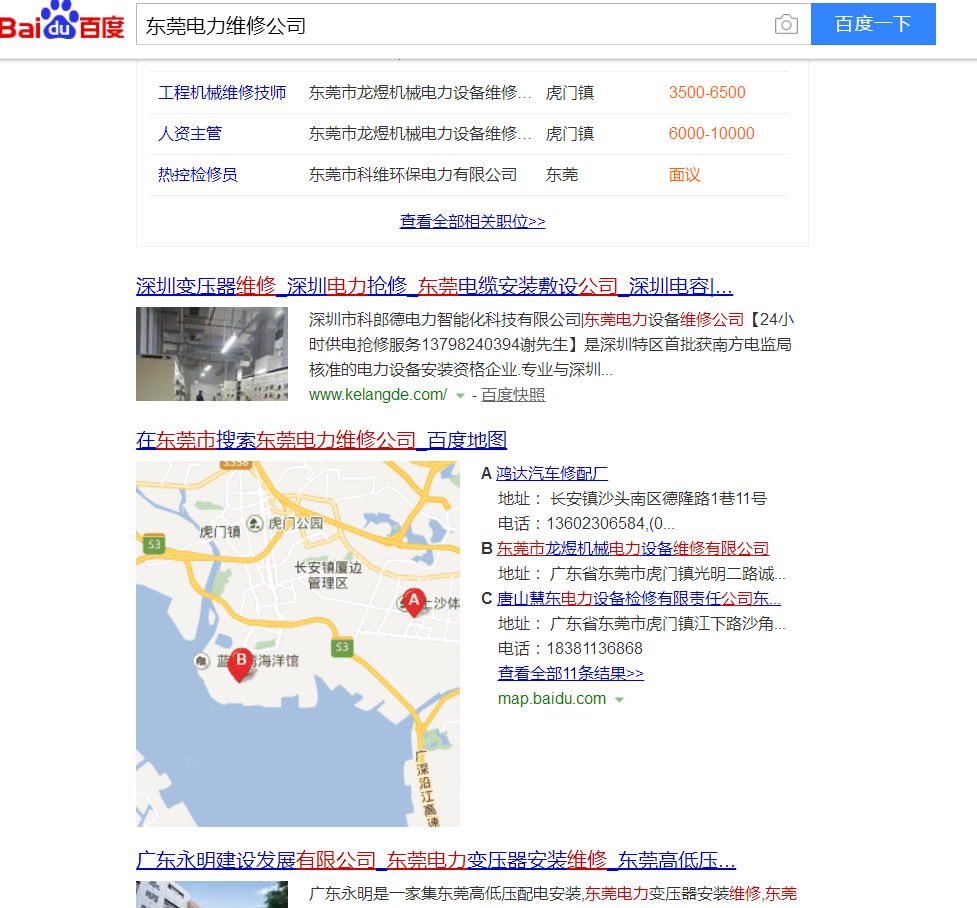Screen dimensions: 977x908
Task: Click address text 长安镇沙头南区德隆路1巷11号
Action: coord(658,499)
